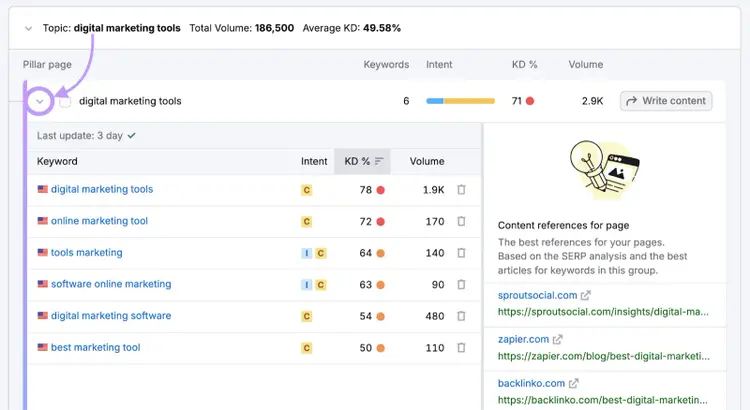Click the lightbulb content references illustration
The height and width of the screenshot is (410, 750).
(605, 169)
